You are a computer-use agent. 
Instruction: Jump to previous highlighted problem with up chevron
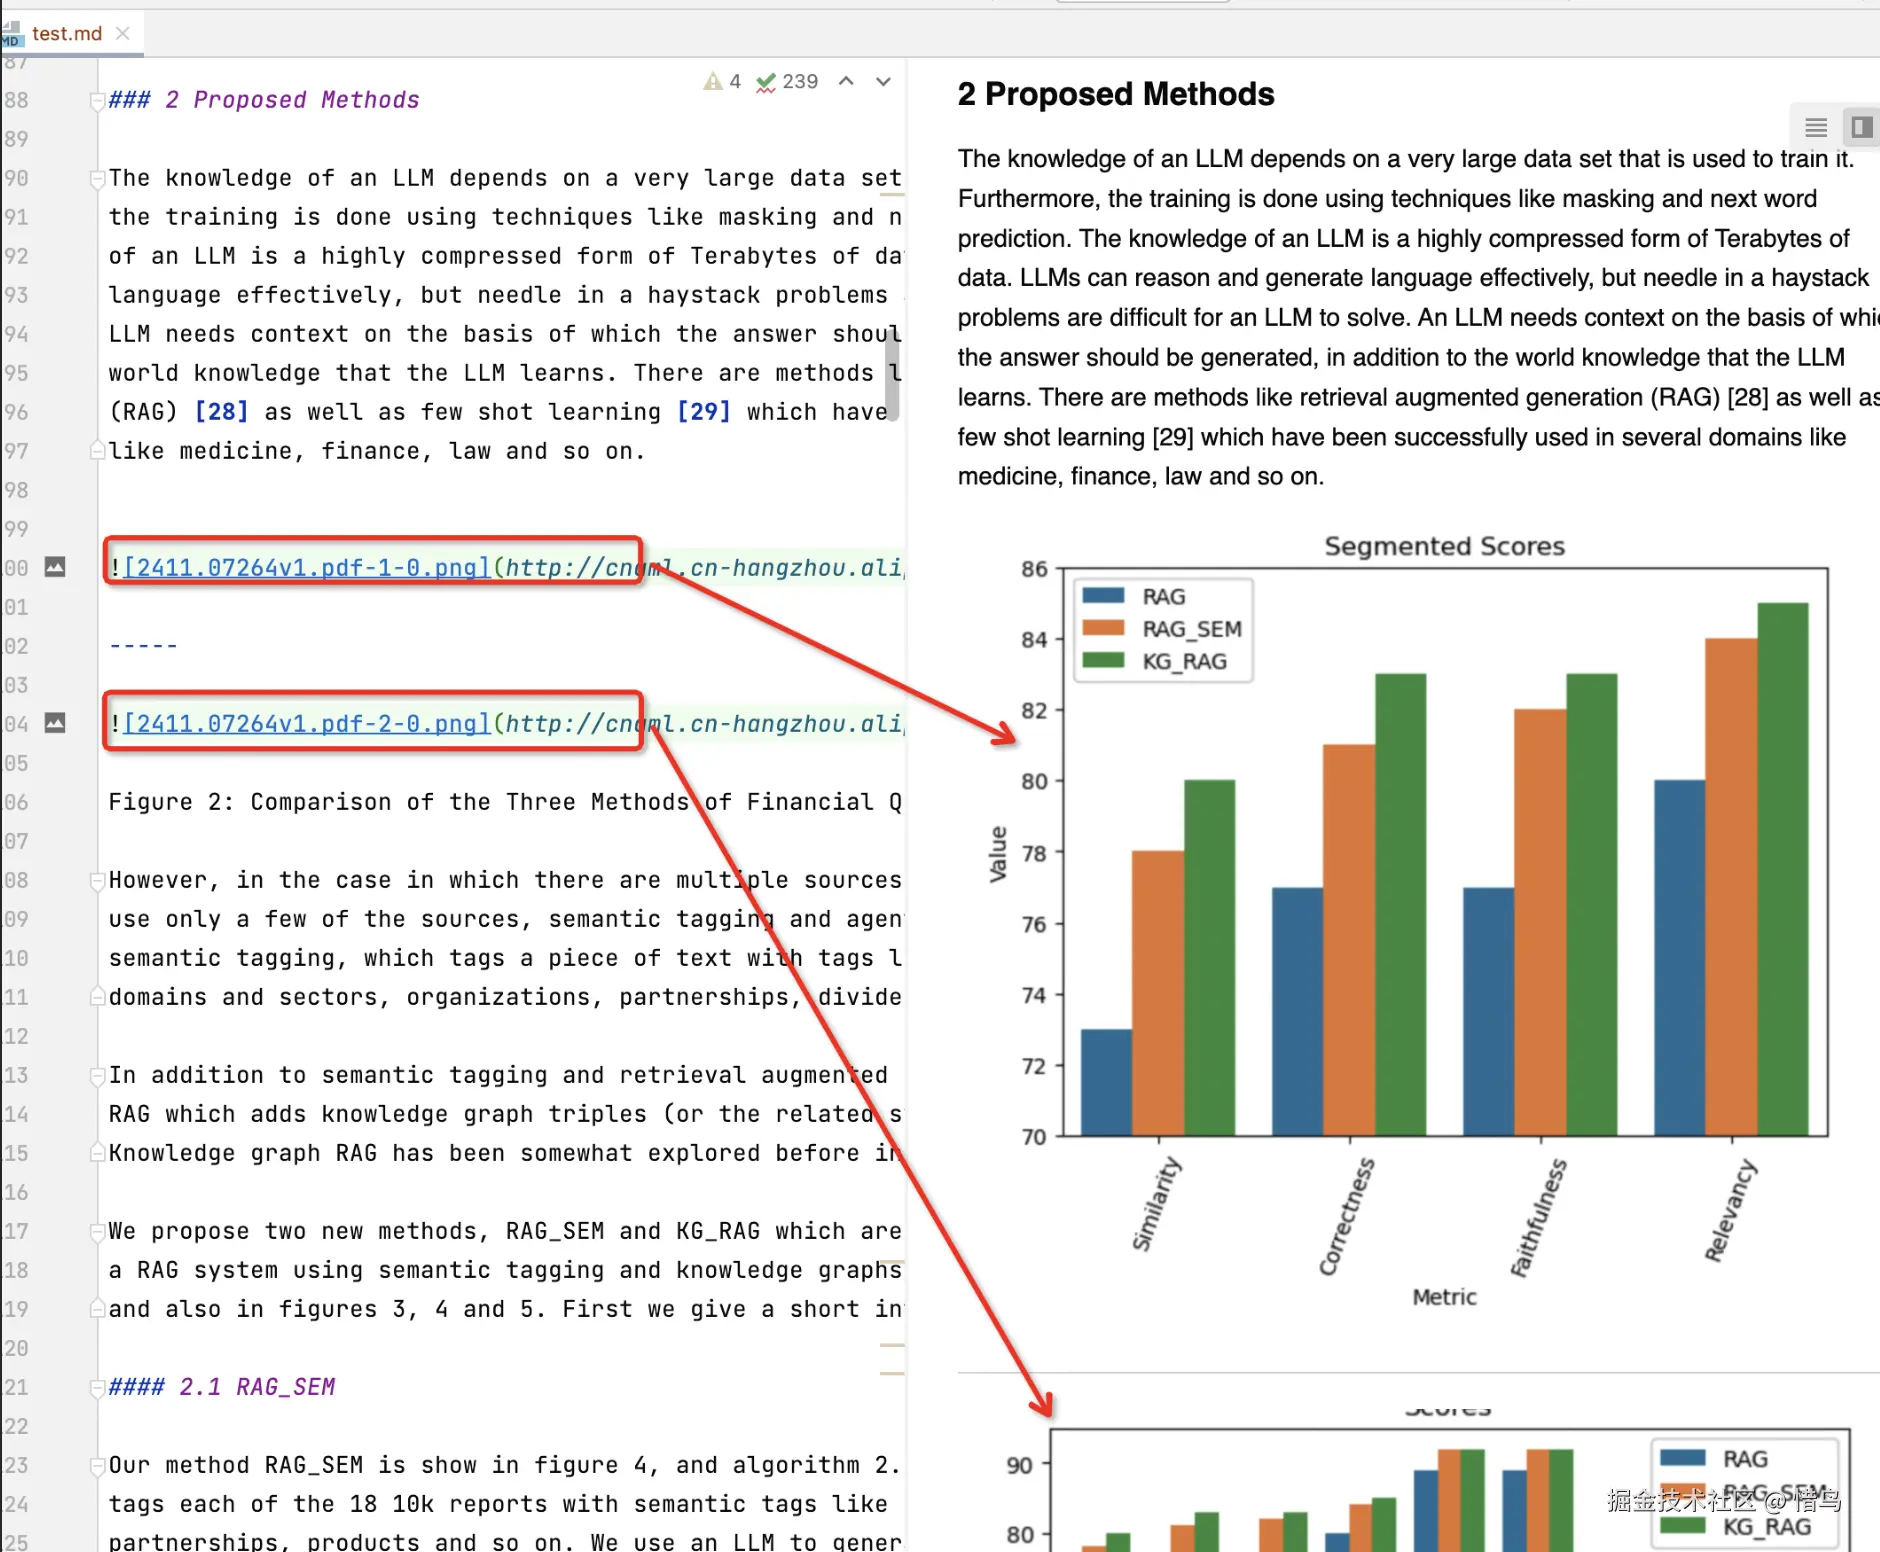click(x=846, y=81)
